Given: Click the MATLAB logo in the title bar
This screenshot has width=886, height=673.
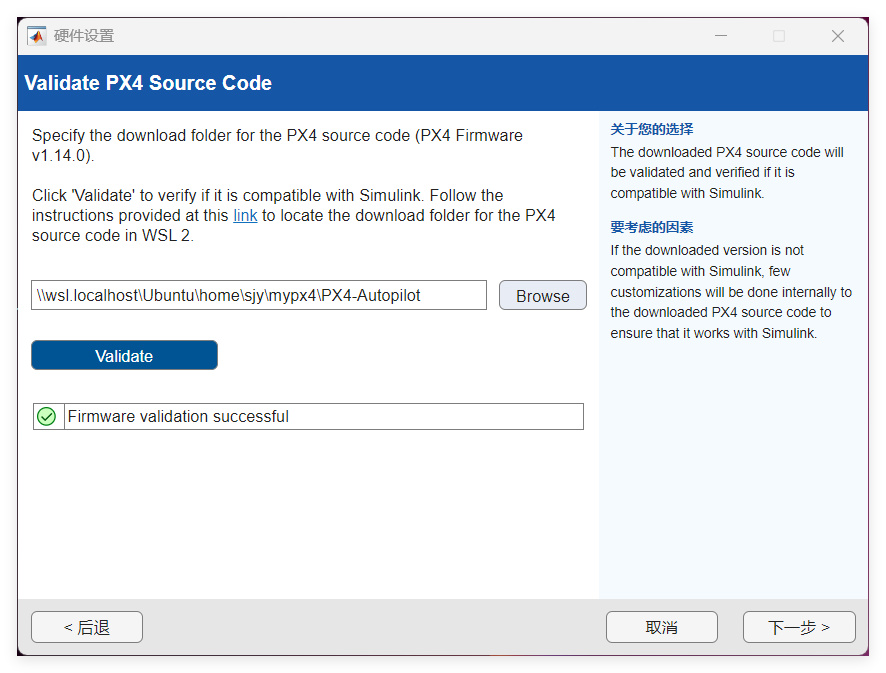Looking at the screenshot, I should [x=36, y=36].
